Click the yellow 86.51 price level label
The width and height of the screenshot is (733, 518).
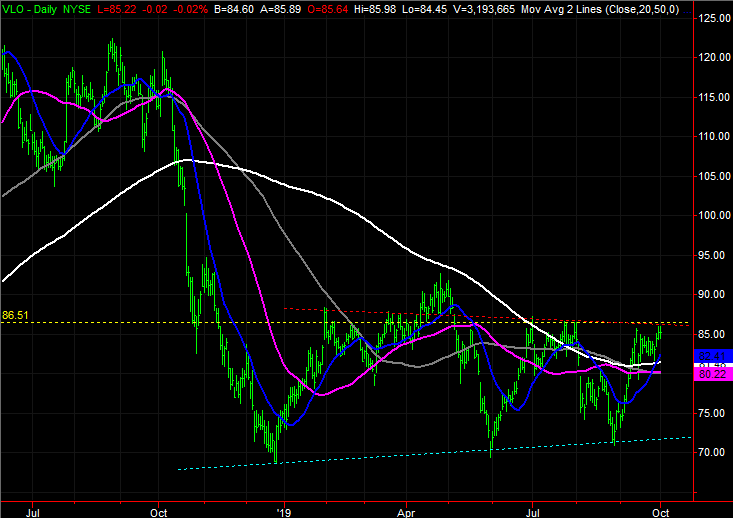coord(15,315)
